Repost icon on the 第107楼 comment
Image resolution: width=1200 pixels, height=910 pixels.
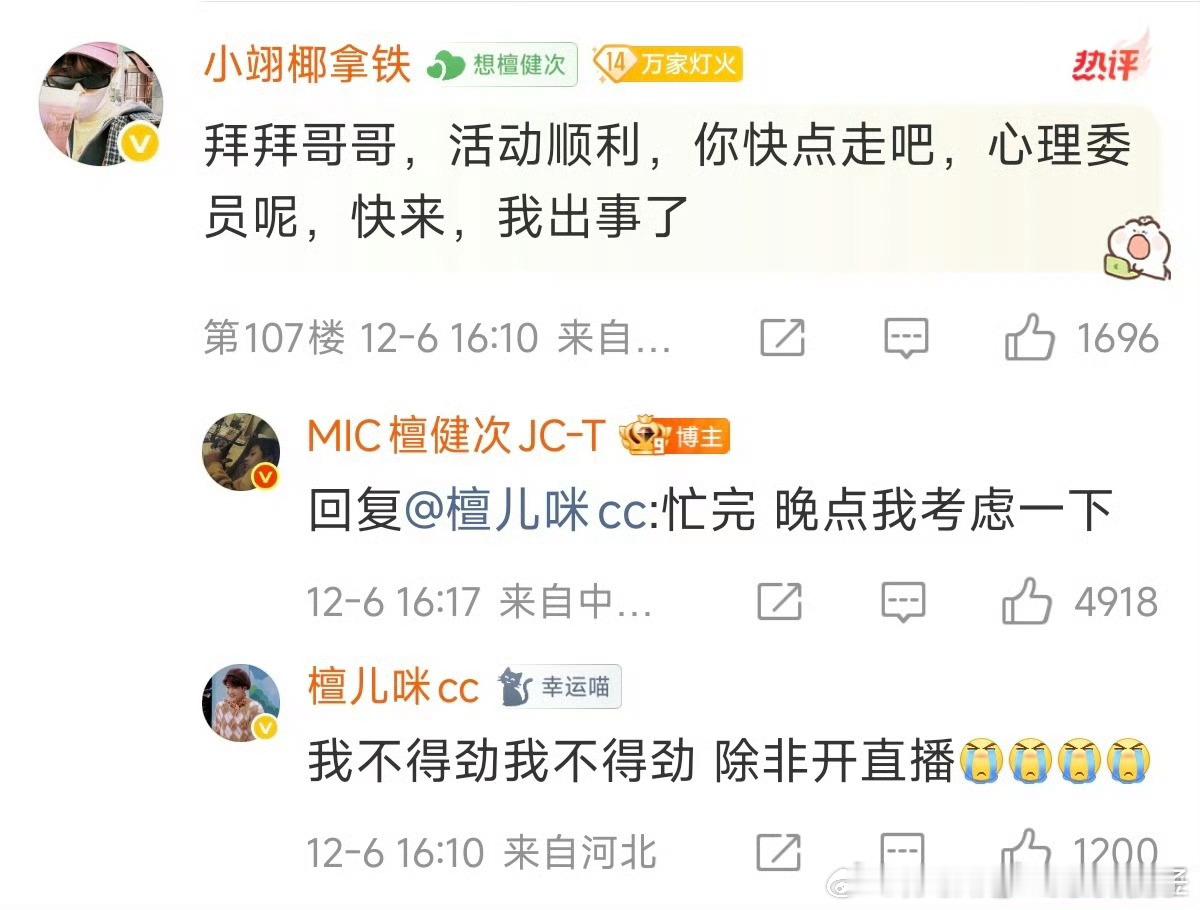[782, 338]
